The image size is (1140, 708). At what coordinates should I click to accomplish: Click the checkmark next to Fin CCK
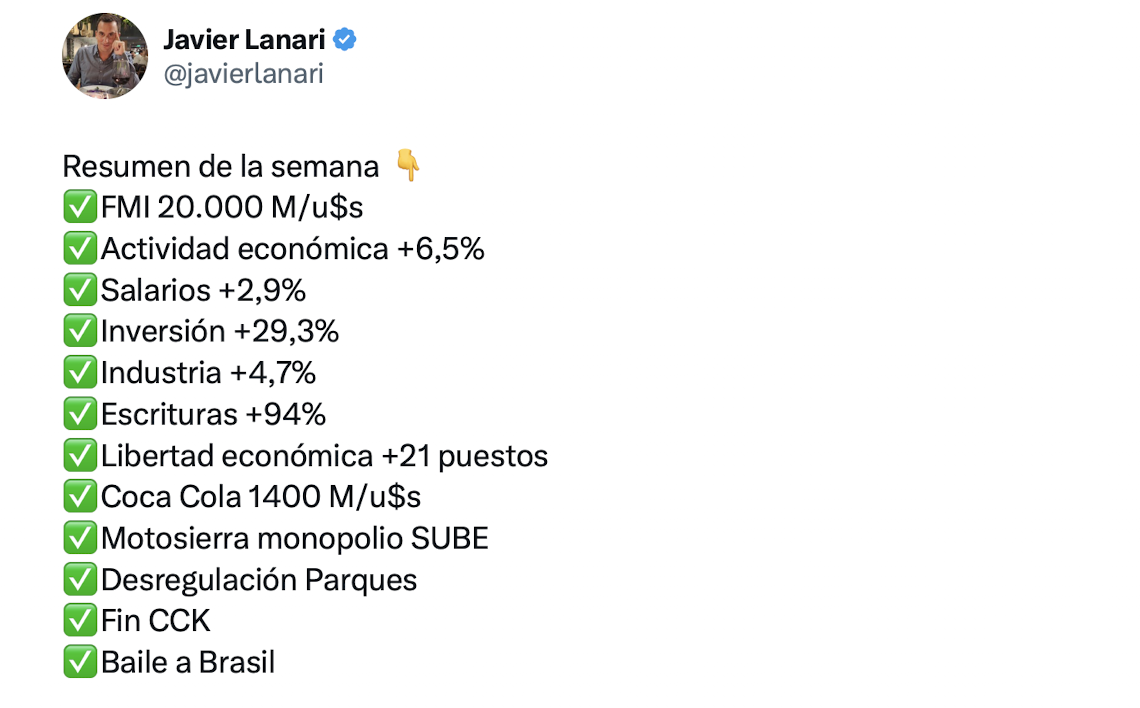pos(79,621)
